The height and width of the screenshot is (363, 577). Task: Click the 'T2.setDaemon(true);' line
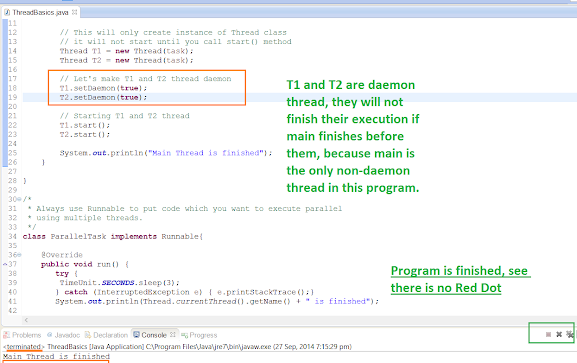[103, 97]
